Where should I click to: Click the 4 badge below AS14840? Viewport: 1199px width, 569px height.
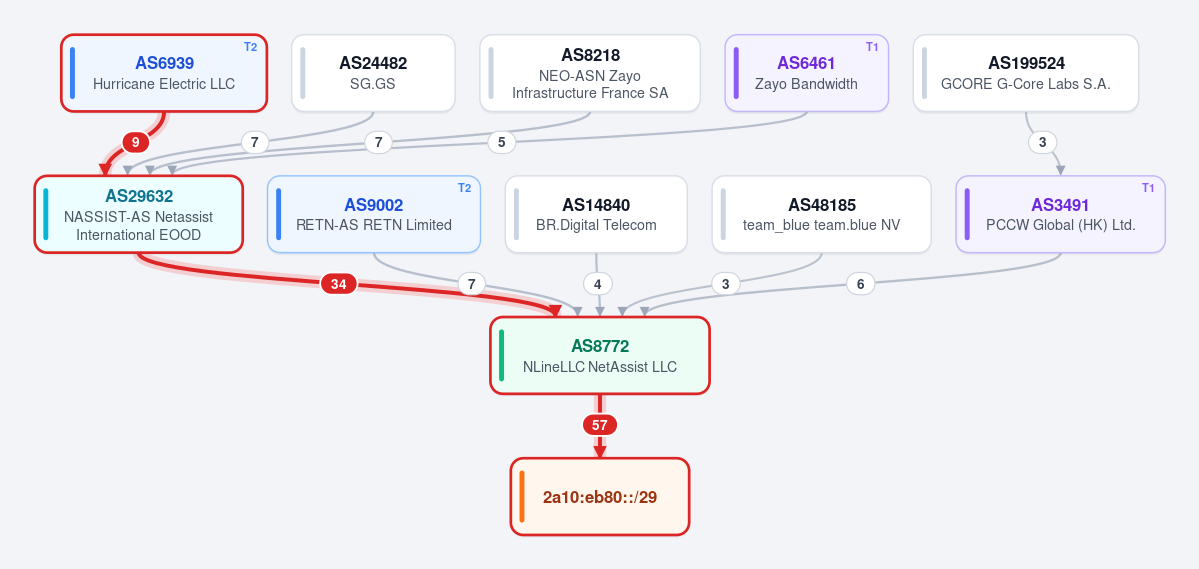(x=597, y=284)
